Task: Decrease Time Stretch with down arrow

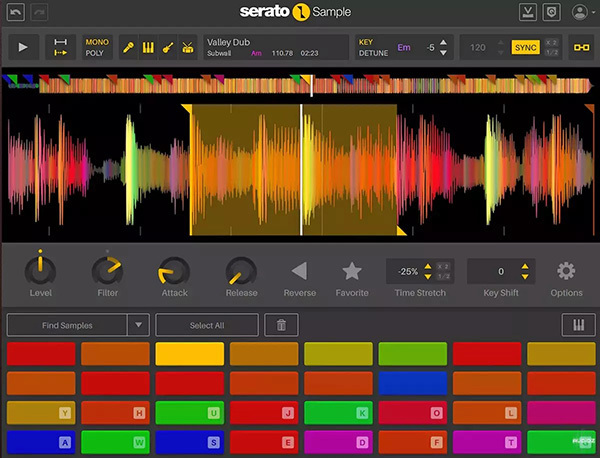Action: pyautogui.click(x=428, y=276)
